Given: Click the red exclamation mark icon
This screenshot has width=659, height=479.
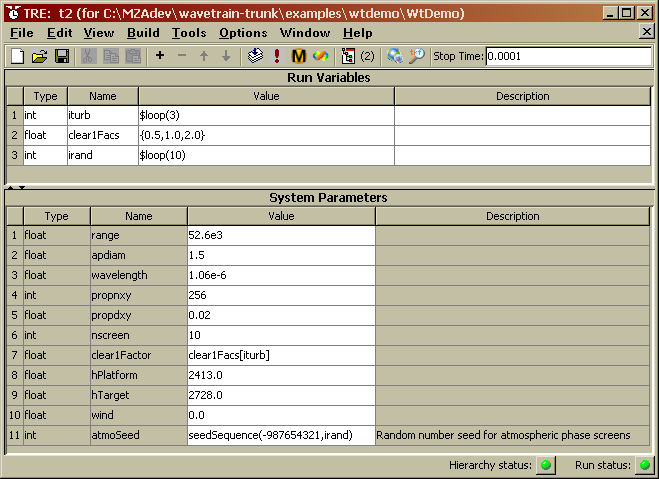Looking at the screenshot, I should point(277,55).
